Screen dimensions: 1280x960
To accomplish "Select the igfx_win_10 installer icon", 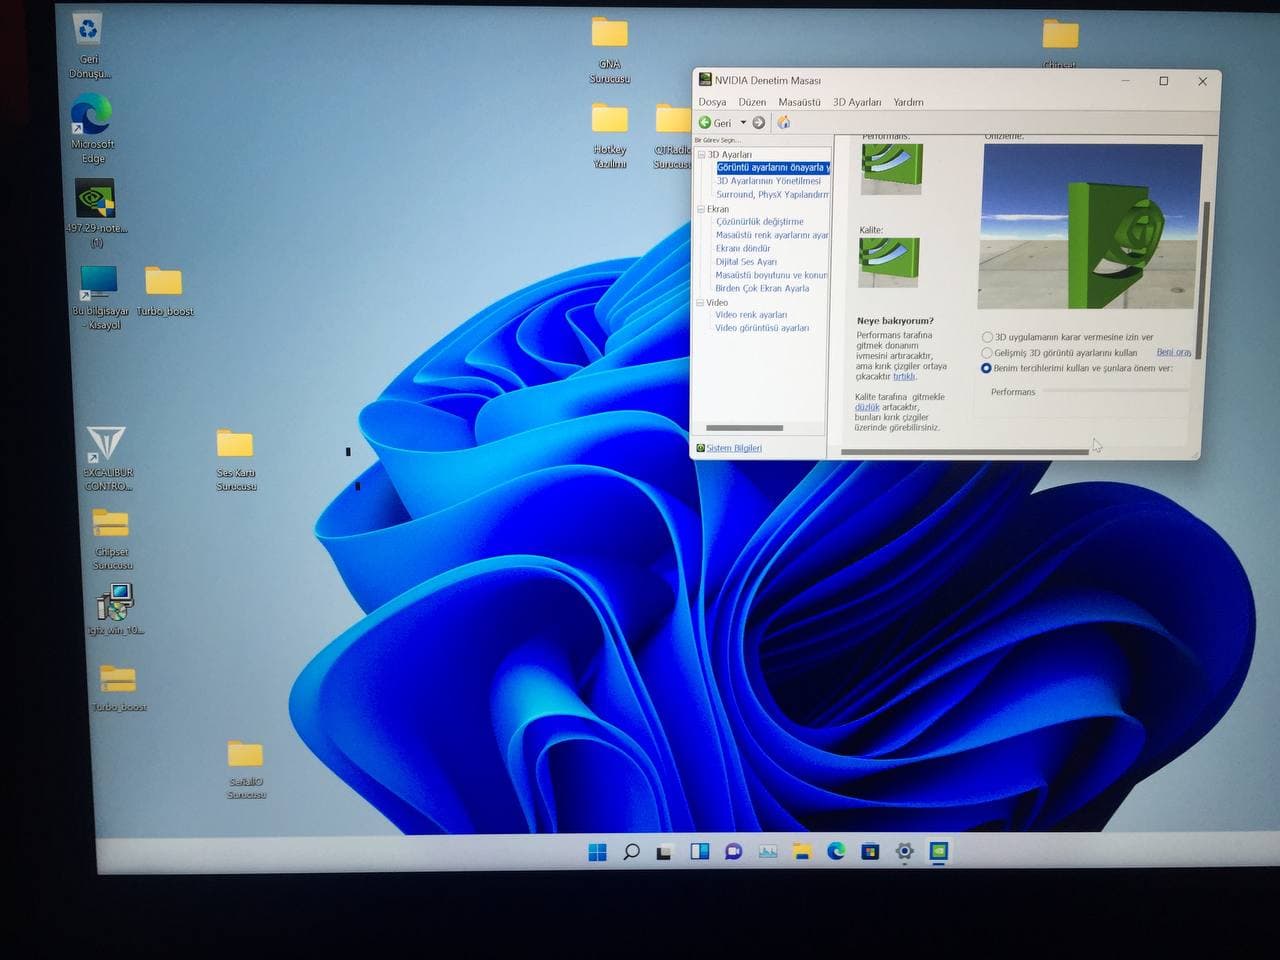I will 115,610.
